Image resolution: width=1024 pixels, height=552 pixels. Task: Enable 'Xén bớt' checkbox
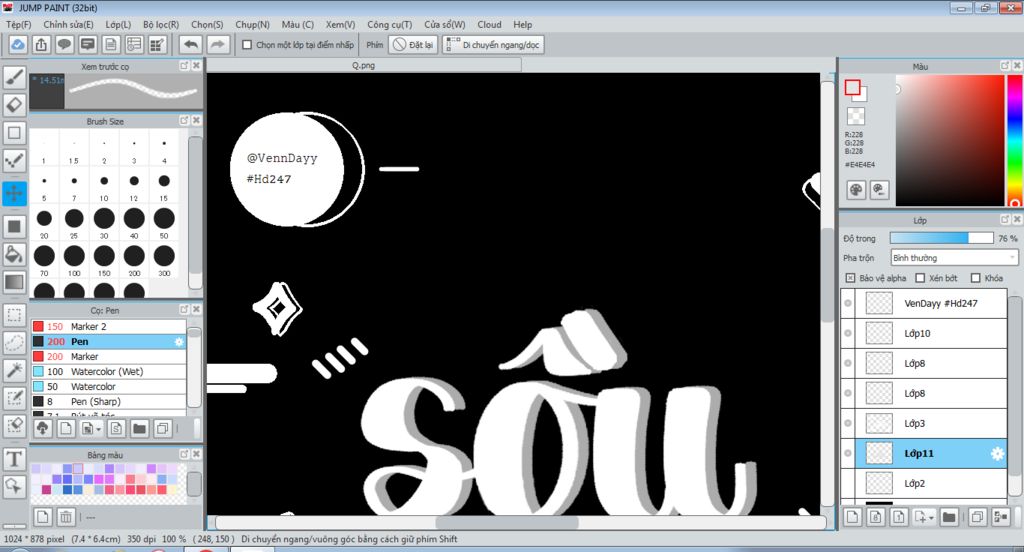[920, 278]
